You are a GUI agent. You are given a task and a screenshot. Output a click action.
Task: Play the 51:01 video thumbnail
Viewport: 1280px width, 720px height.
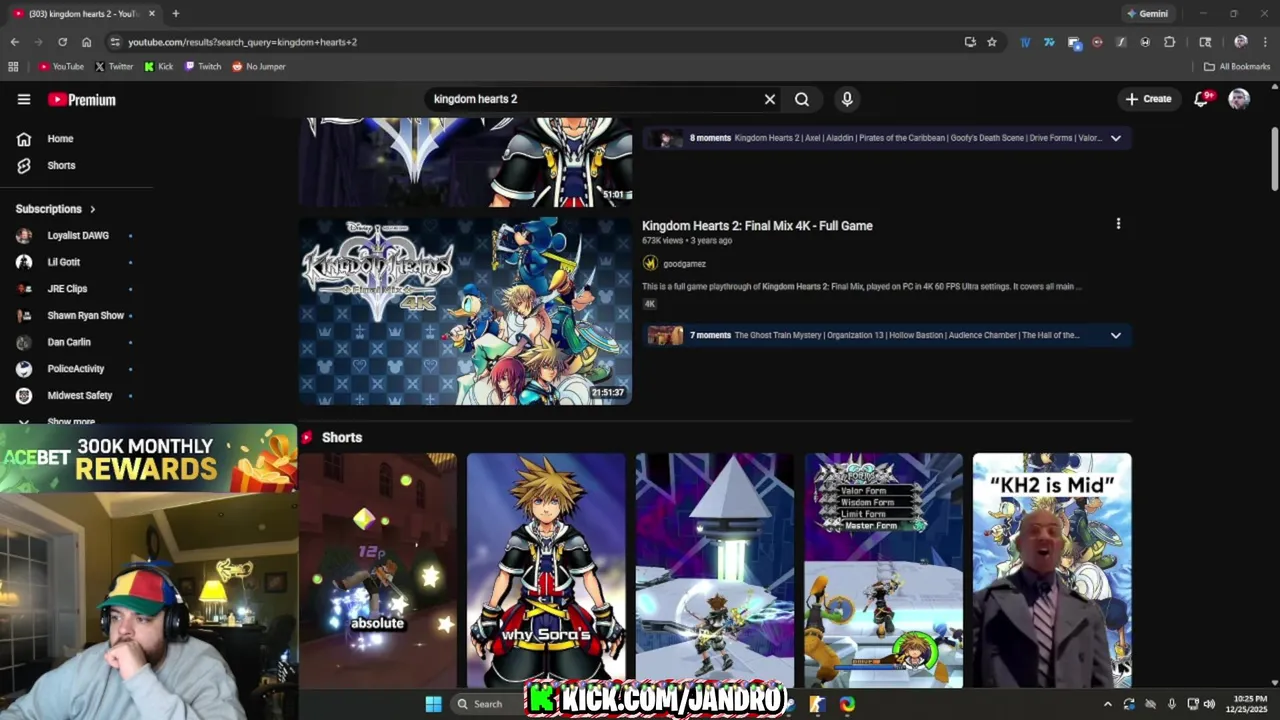[x=465, y=162]
